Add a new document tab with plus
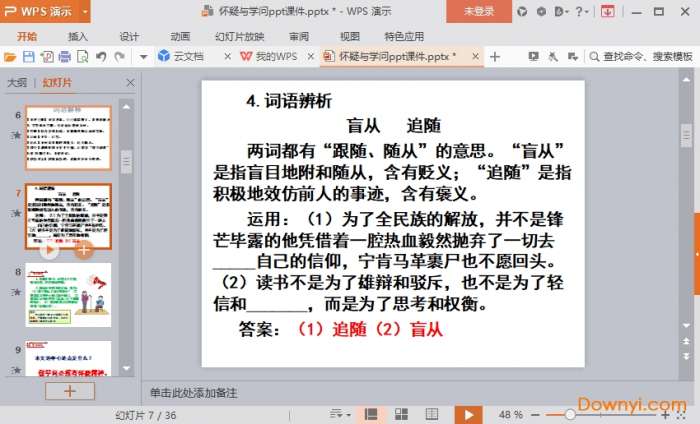 coord(495,57)
